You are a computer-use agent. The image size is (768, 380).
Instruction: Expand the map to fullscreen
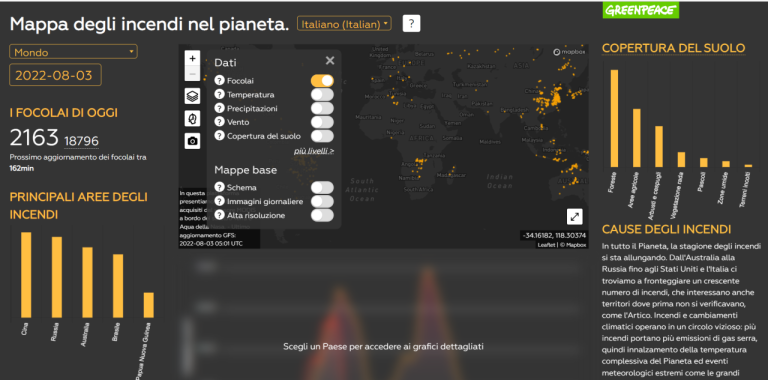click(575, 217)
